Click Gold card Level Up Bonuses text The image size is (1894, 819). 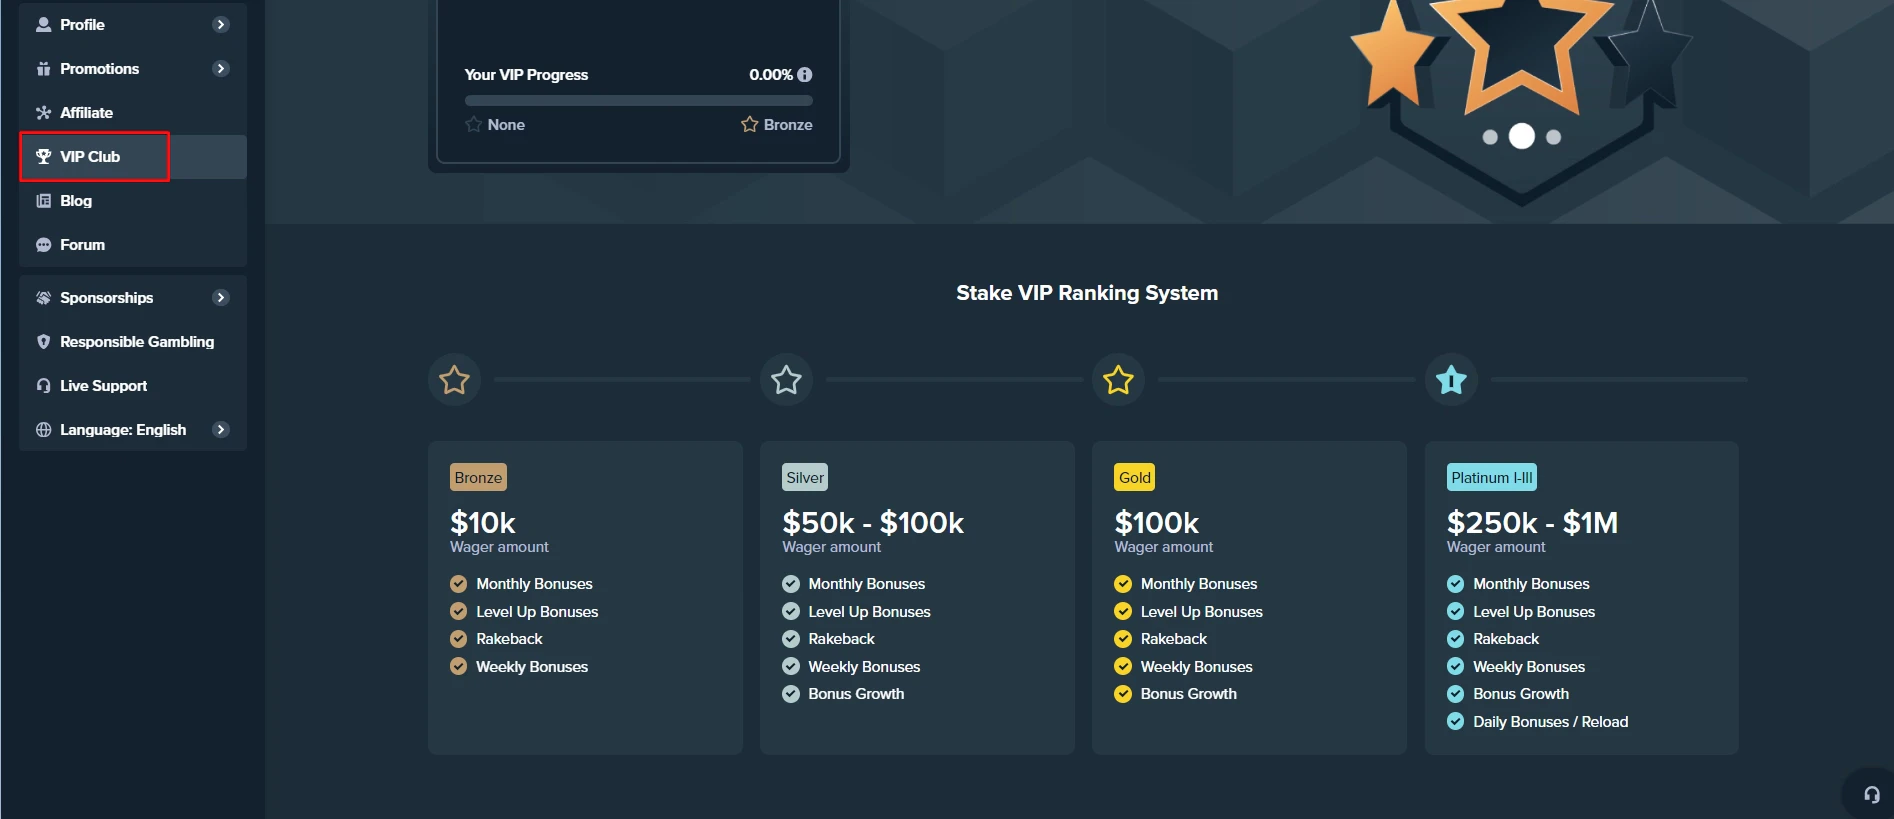click(x=1201, y=611)
